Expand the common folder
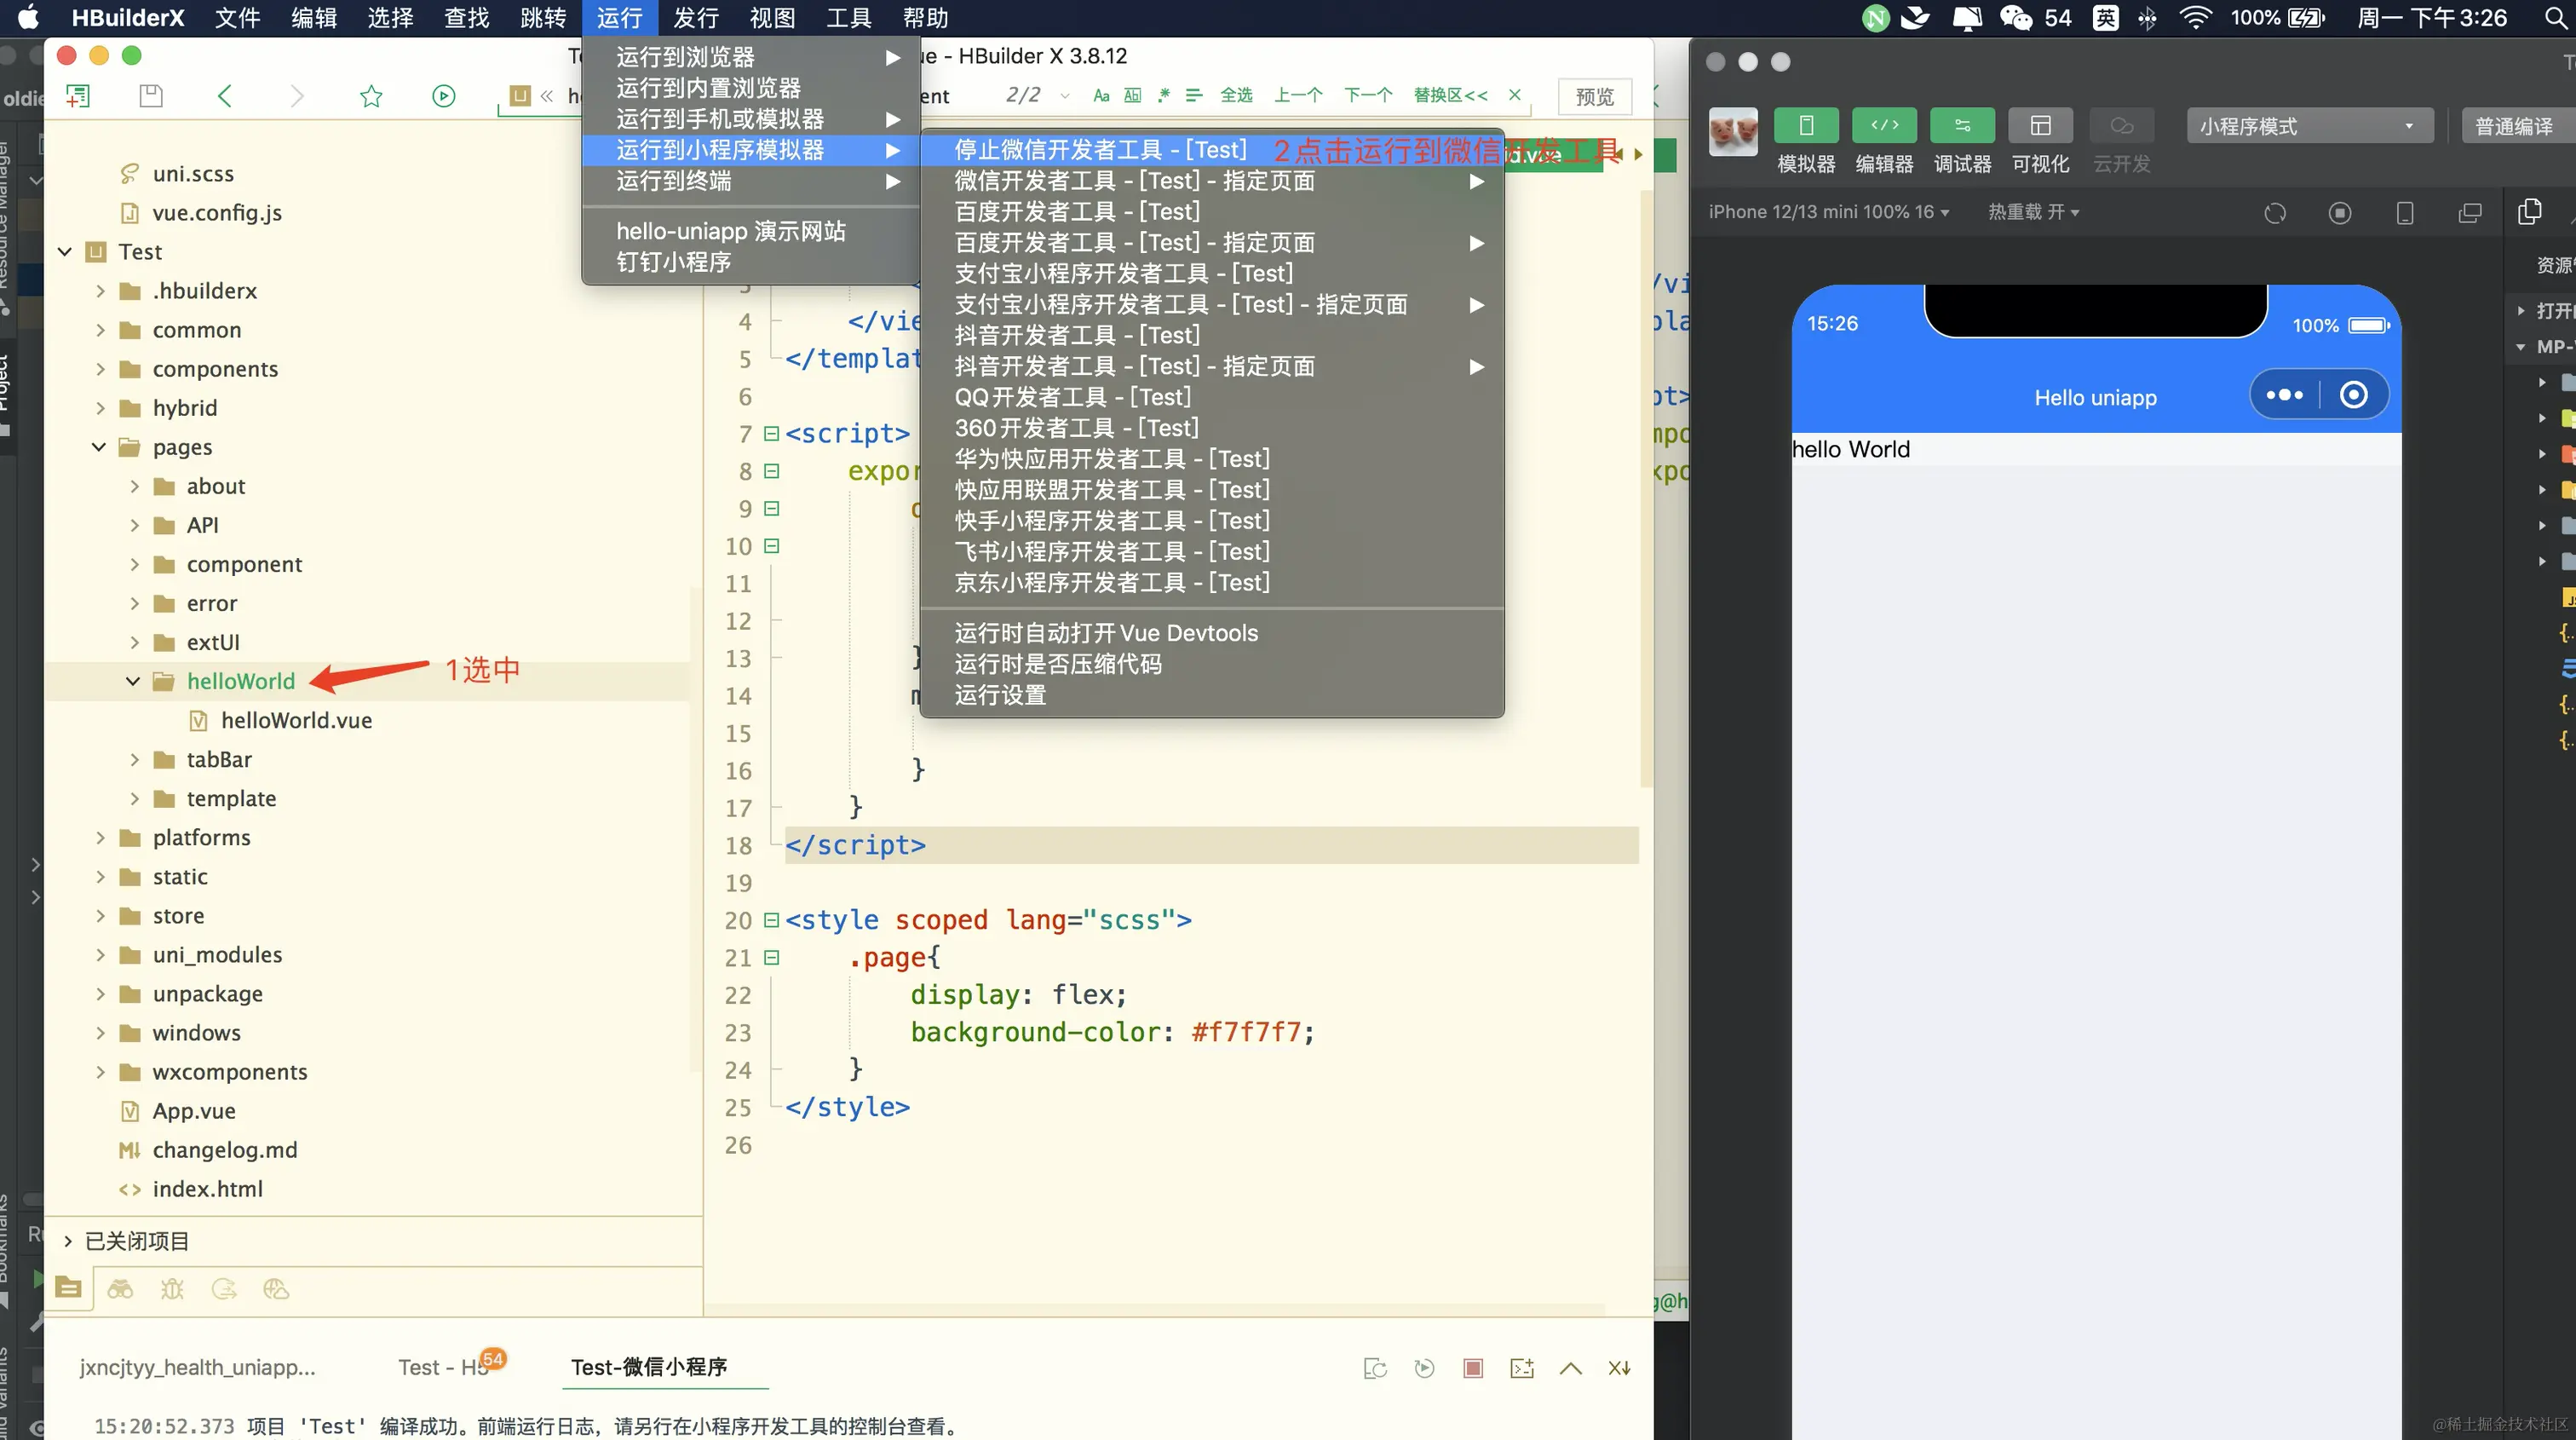 pyautogui.click(x=100, y=330)
